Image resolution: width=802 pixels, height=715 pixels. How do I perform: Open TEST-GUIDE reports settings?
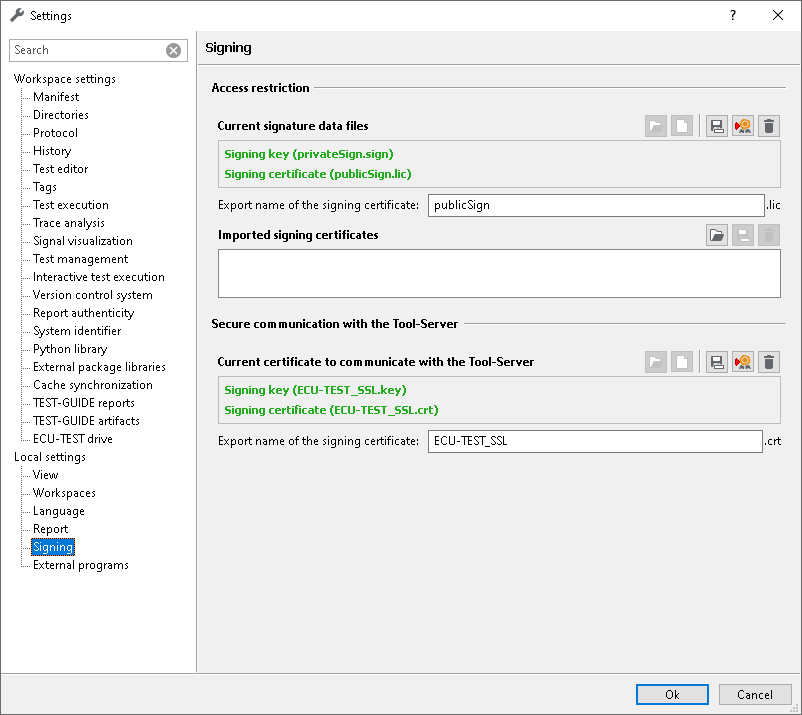pos(84,403)
